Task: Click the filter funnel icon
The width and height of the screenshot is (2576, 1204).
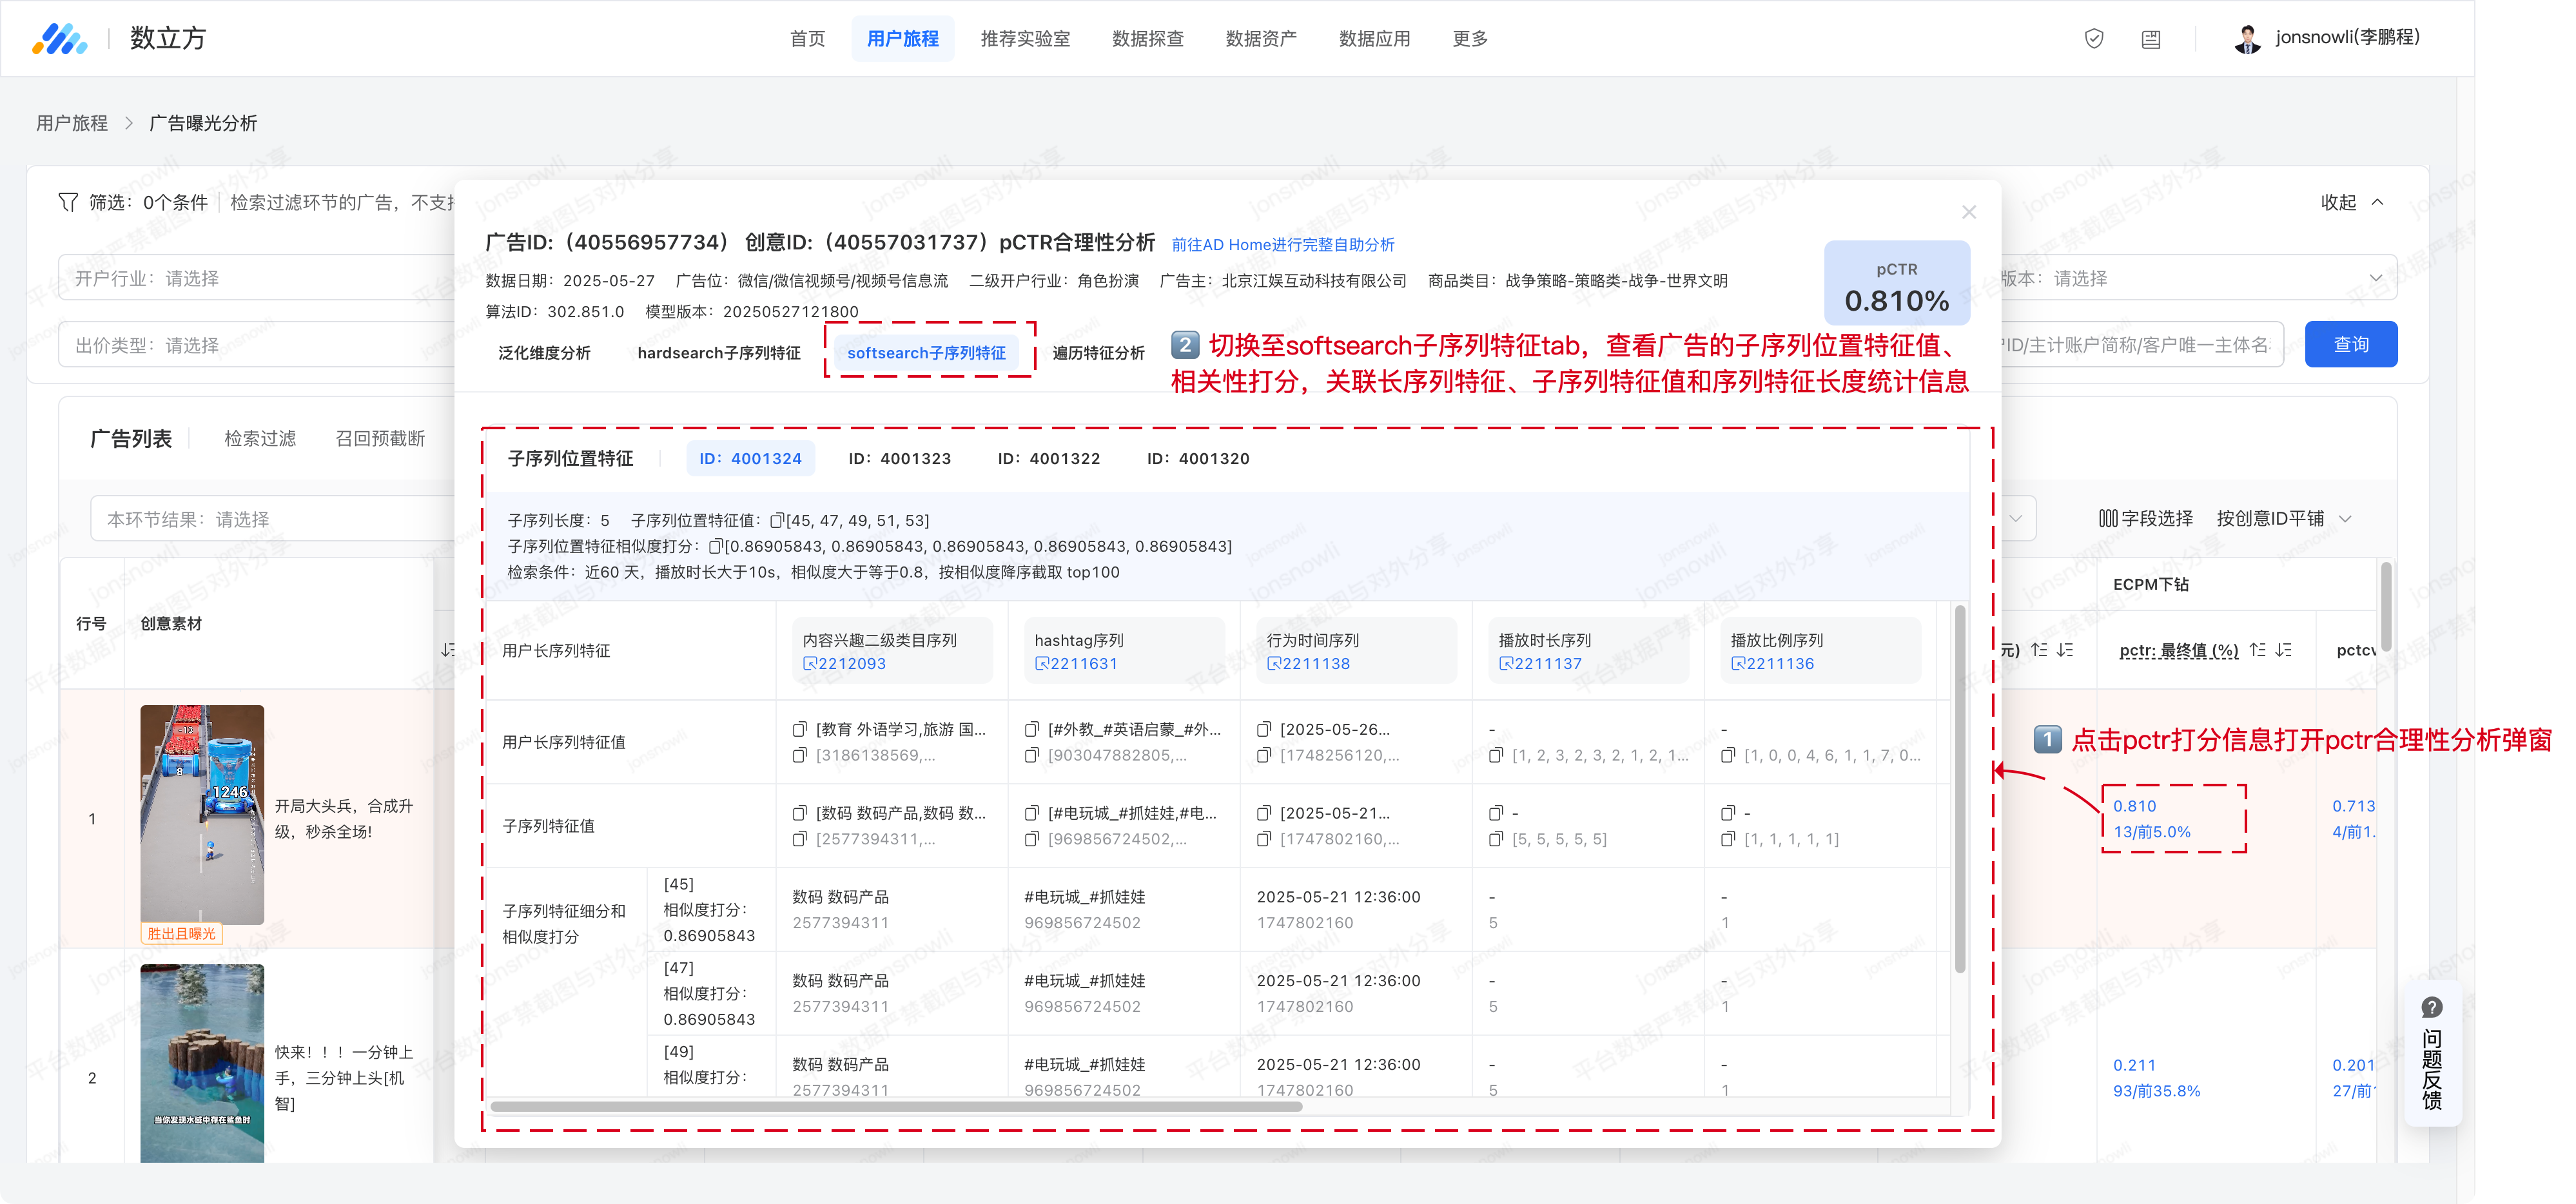Action: pos(68,202)
